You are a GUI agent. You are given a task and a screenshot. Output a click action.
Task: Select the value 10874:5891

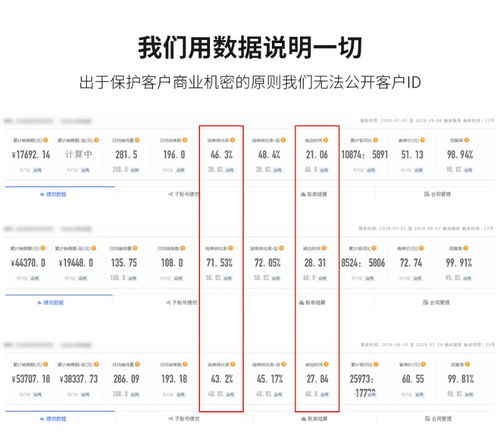(365, 155)
